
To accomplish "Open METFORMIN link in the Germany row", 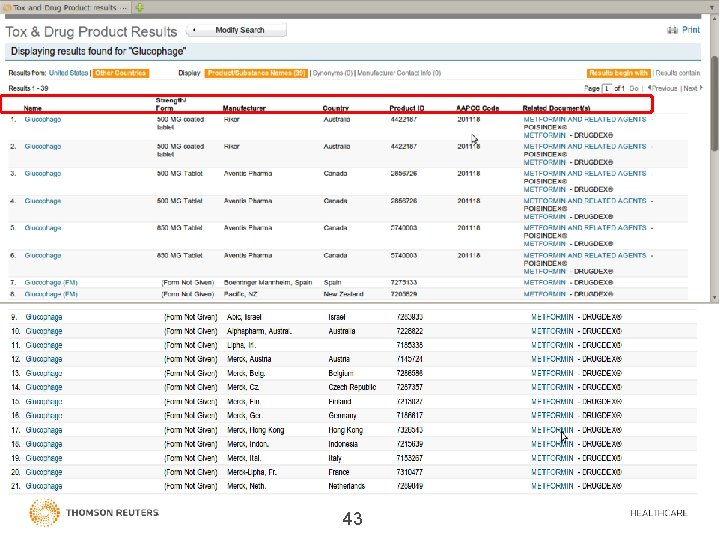I will click(x=552, y=416).
